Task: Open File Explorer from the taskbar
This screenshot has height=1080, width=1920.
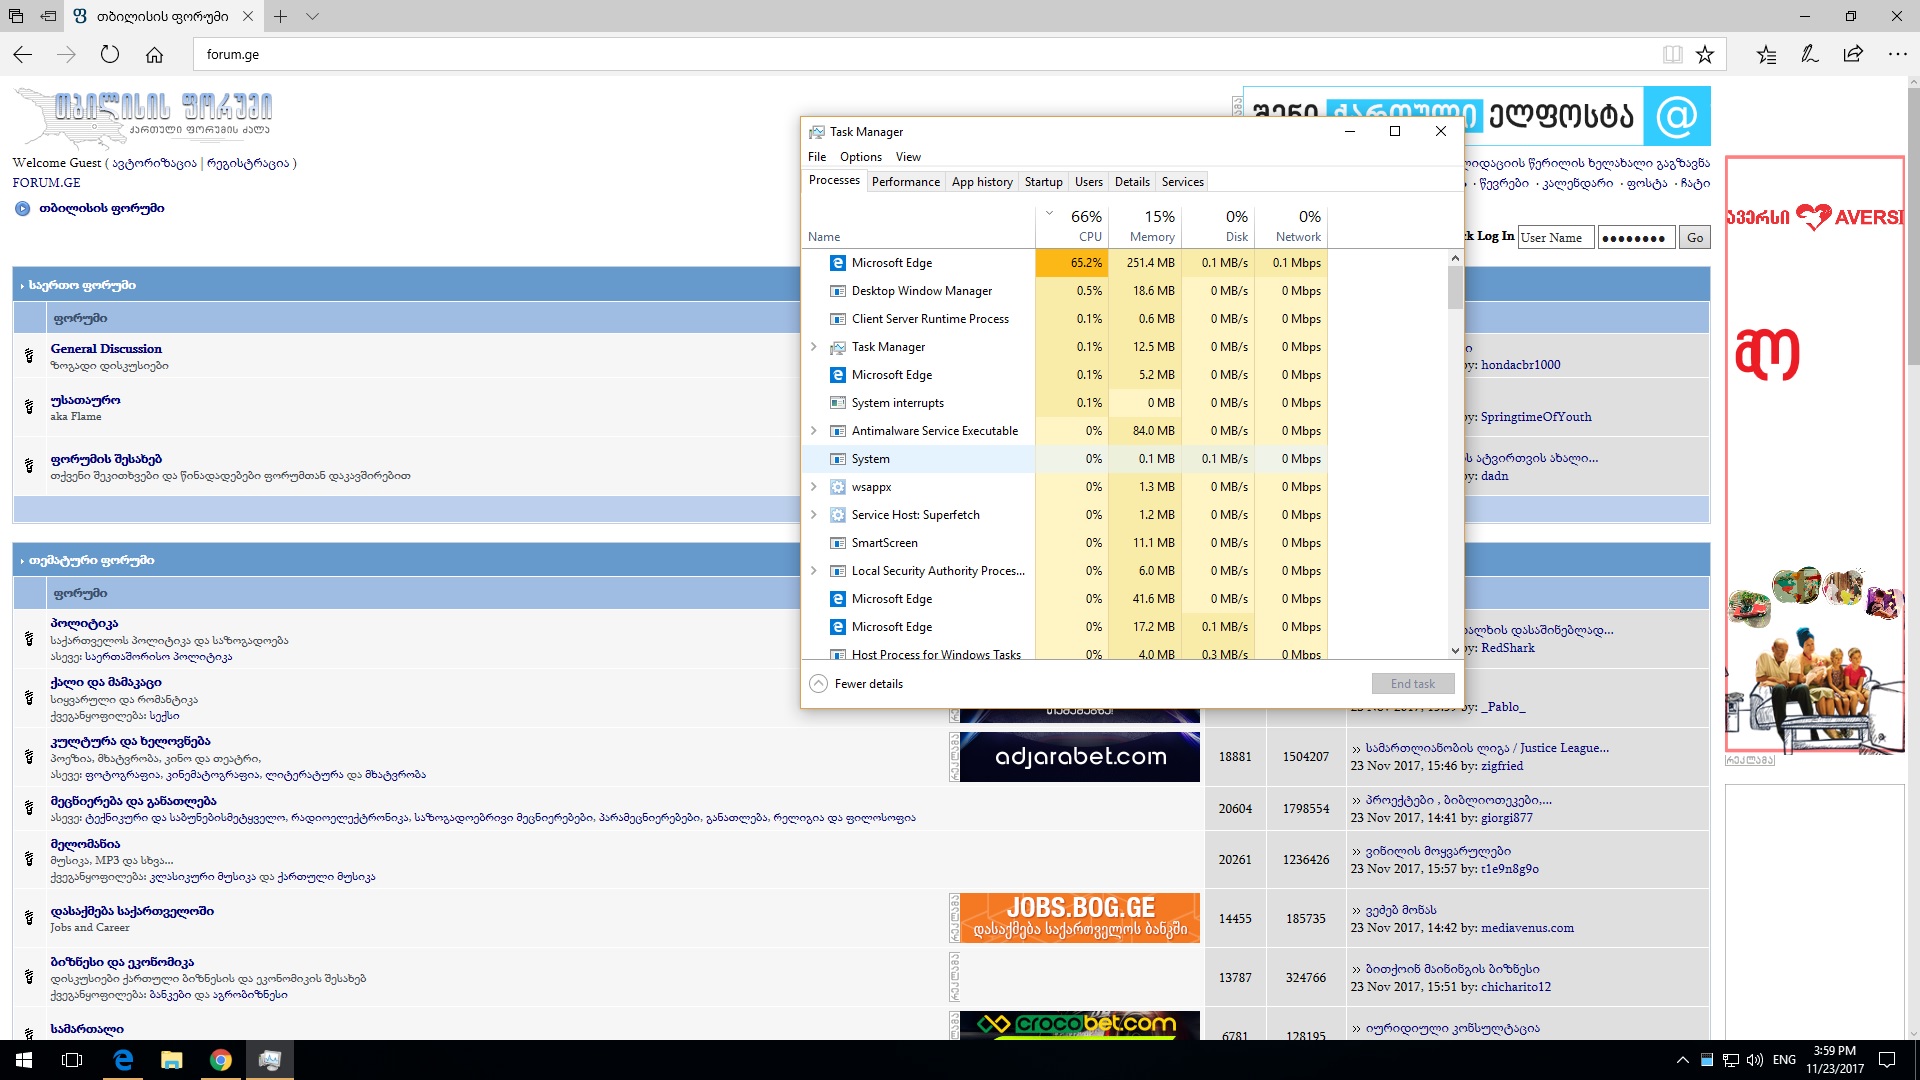Action: click(172, 1060)
